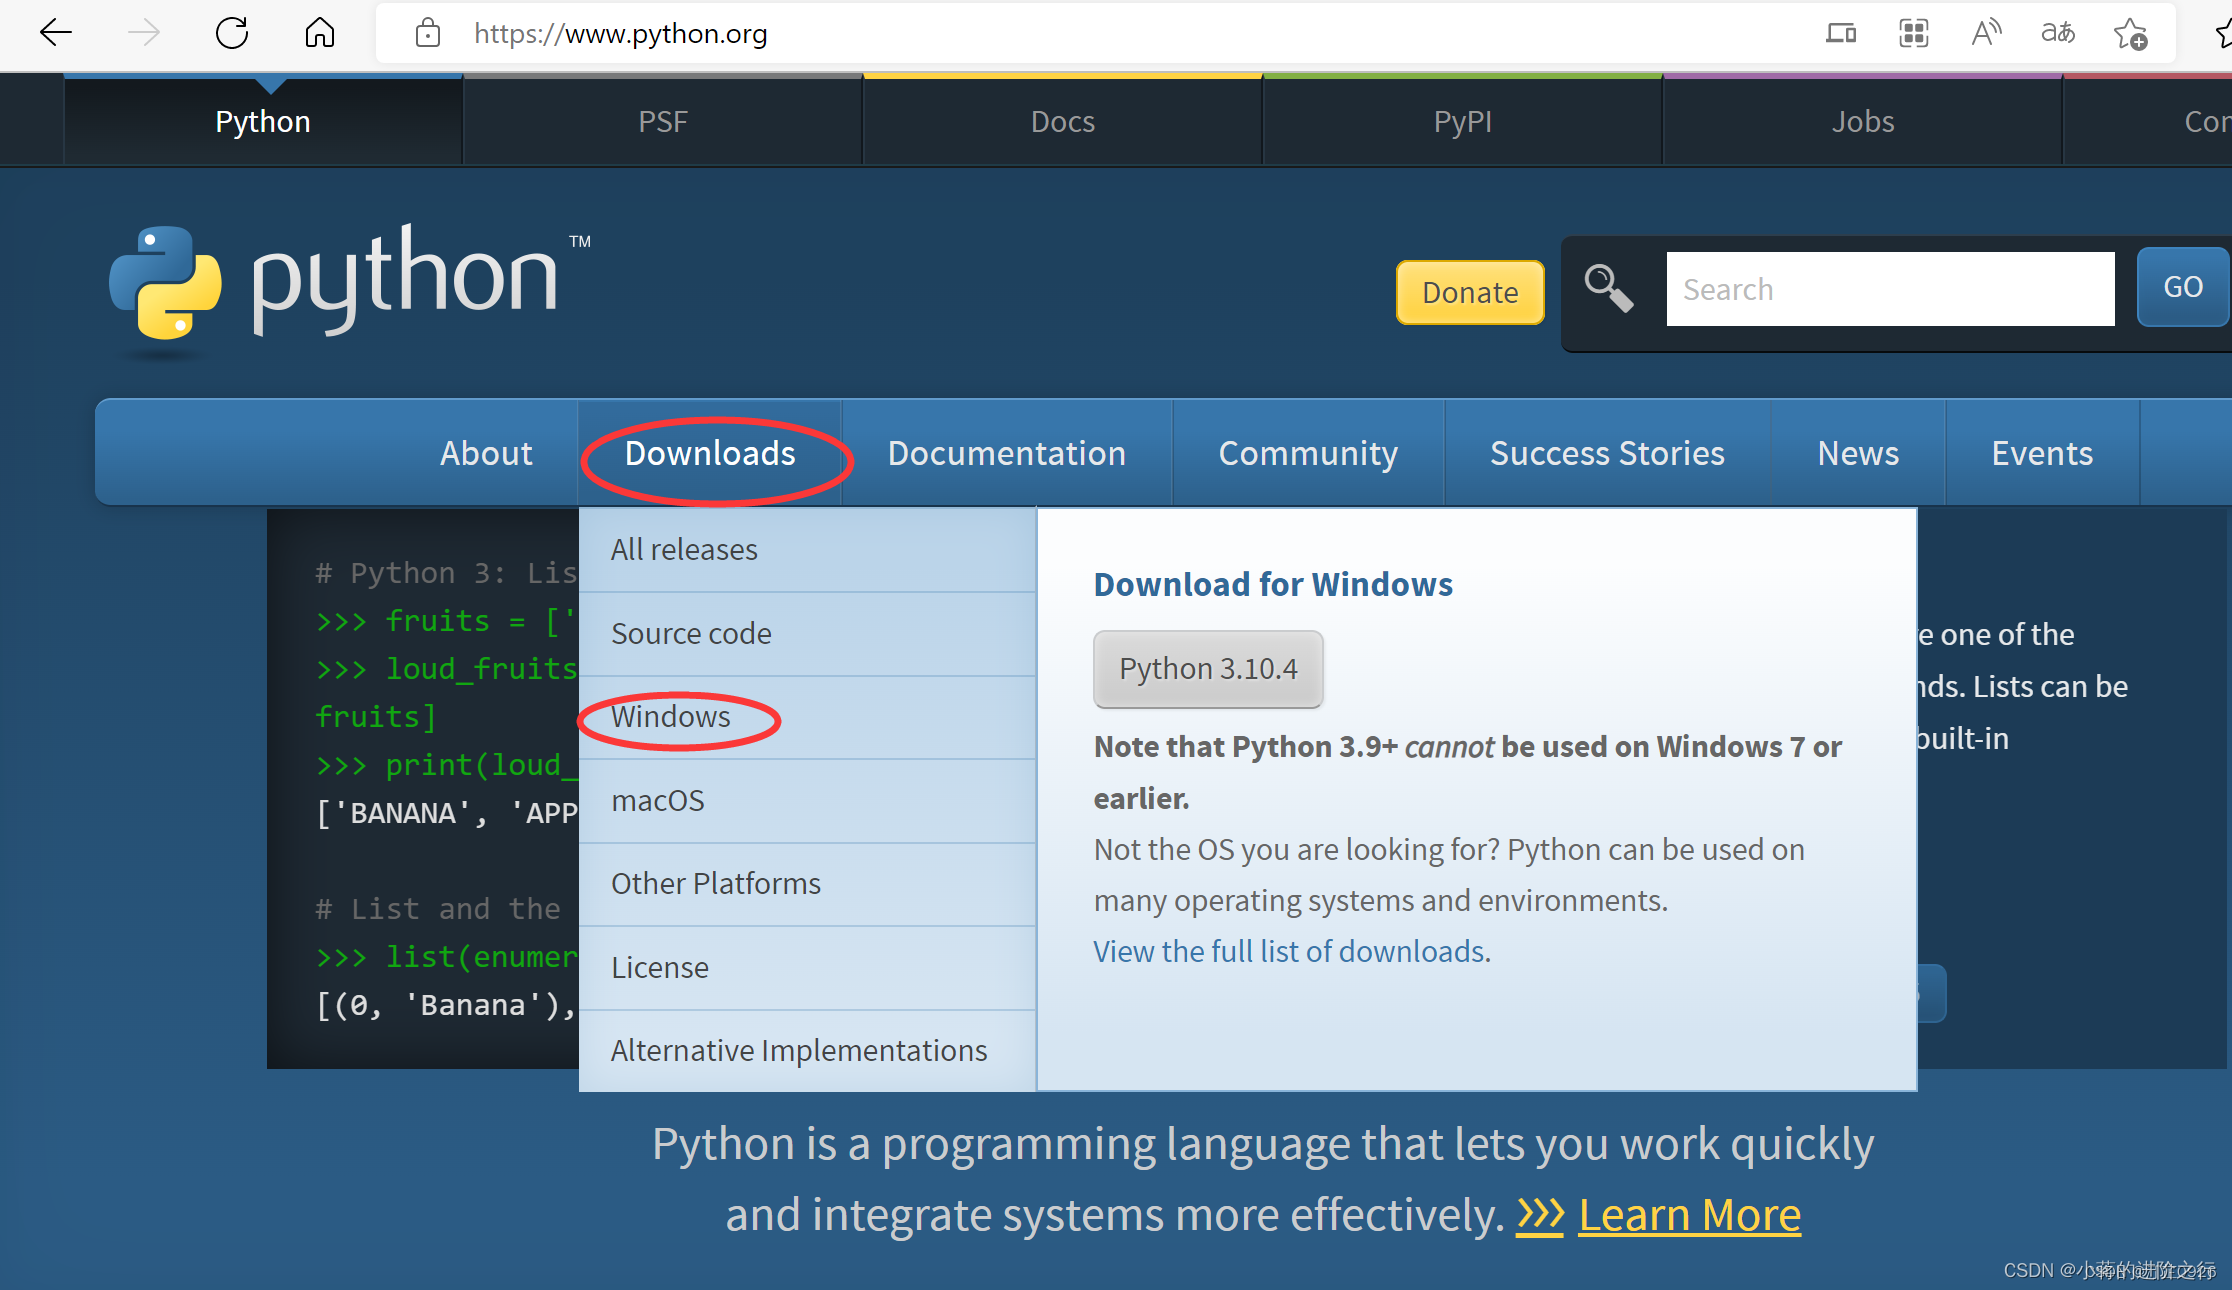Open the Community navigation menu

point(1308,453)
